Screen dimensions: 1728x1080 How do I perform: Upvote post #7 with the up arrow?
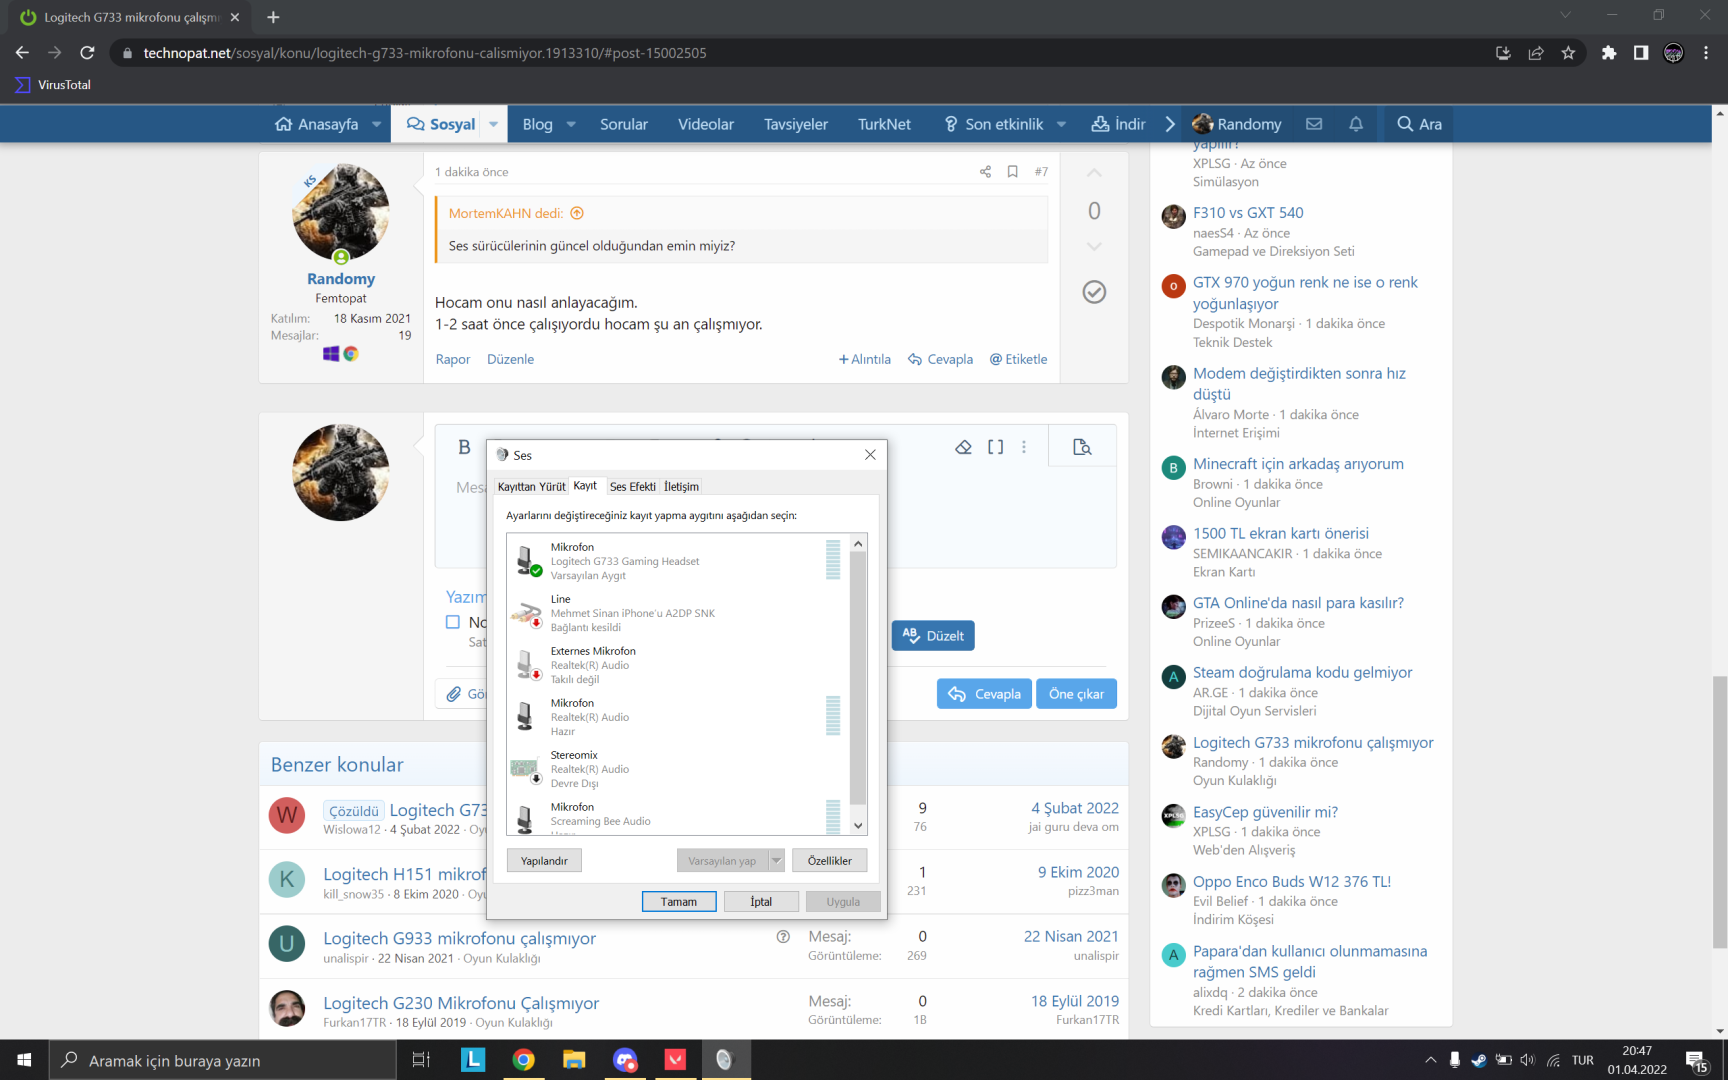pyautogui.click(x=1094, y=173)
